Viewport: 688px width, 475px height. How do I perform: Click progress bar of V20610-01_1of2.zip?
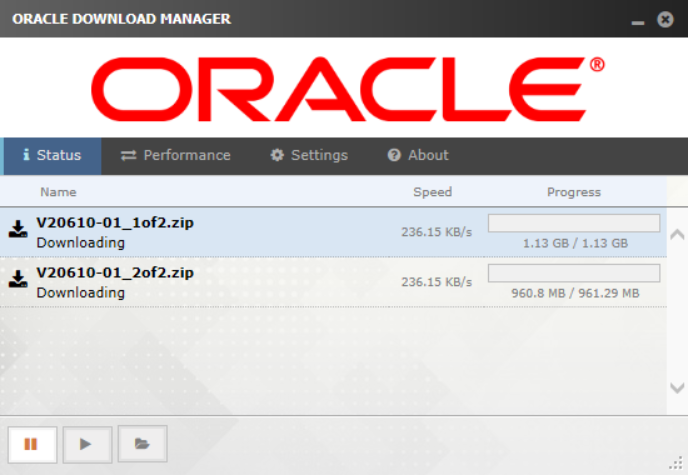click(574, 223)
